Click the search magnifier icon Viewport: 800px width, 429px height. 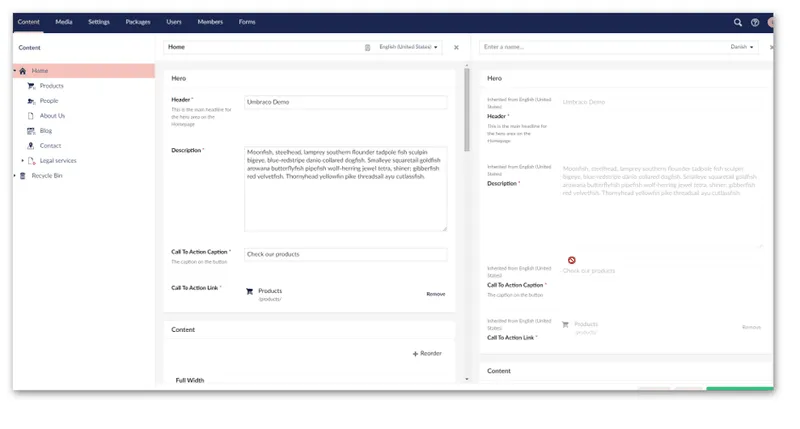click(738, 22)
